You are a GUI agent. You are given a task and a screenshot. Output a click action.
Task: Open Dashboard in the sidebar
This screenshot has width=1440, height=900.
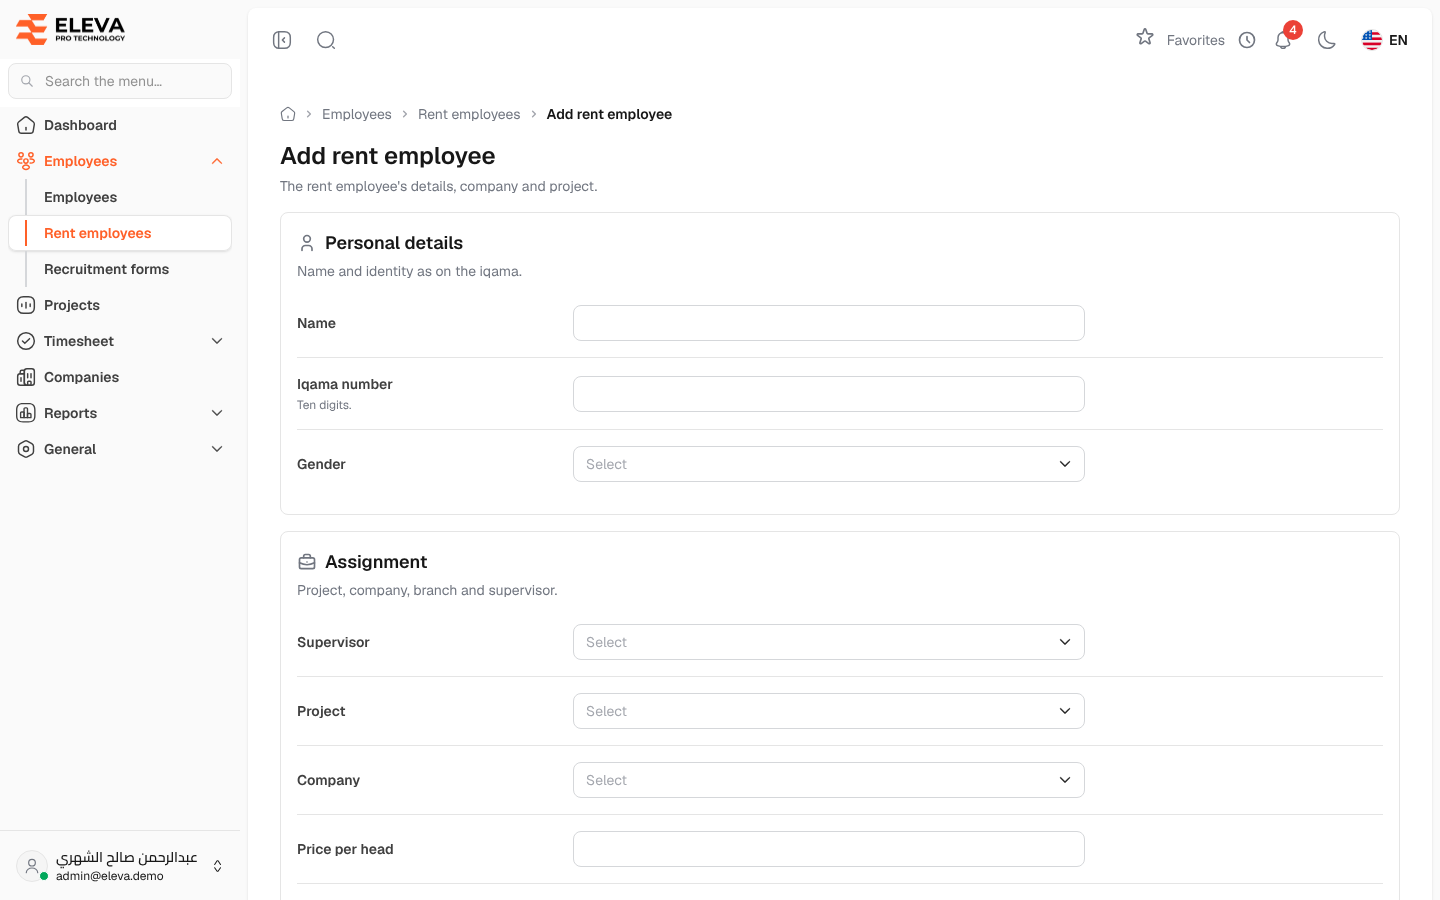pos(120,125)
